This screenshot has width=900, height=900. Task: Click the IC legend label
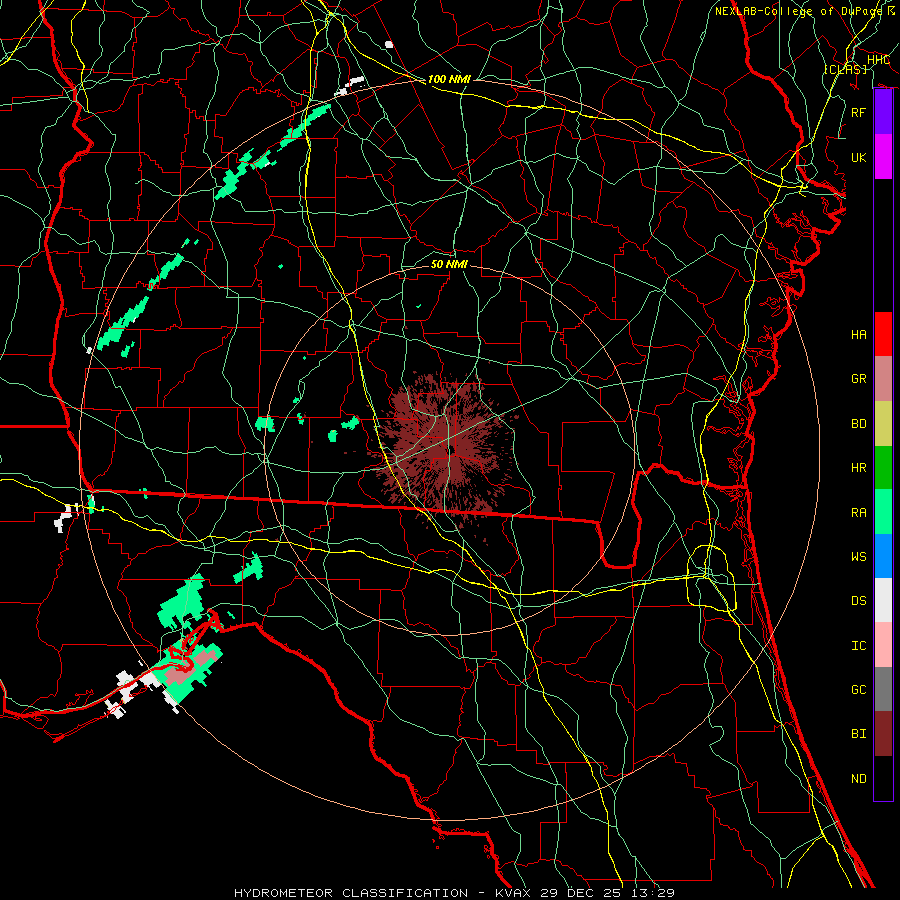click(859, 646)
